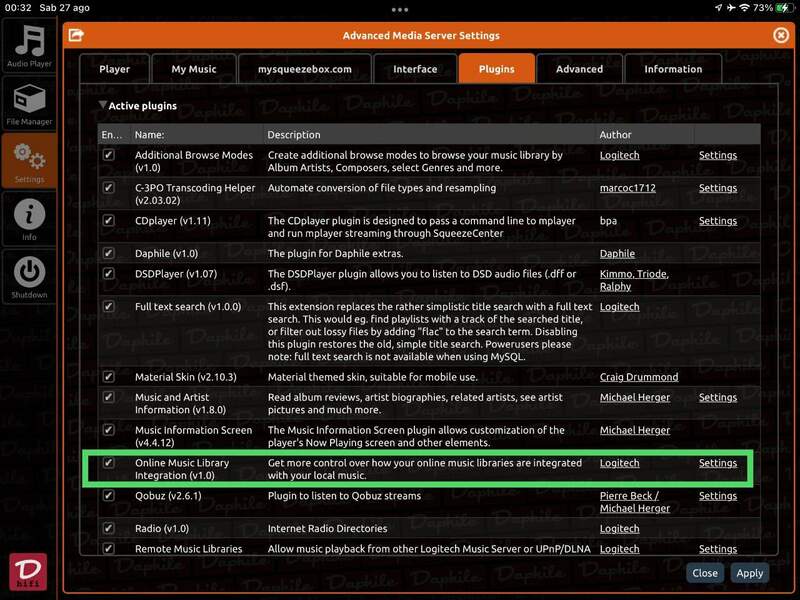Go to the mysqueezebox.com tab

(x=304, y=69)
